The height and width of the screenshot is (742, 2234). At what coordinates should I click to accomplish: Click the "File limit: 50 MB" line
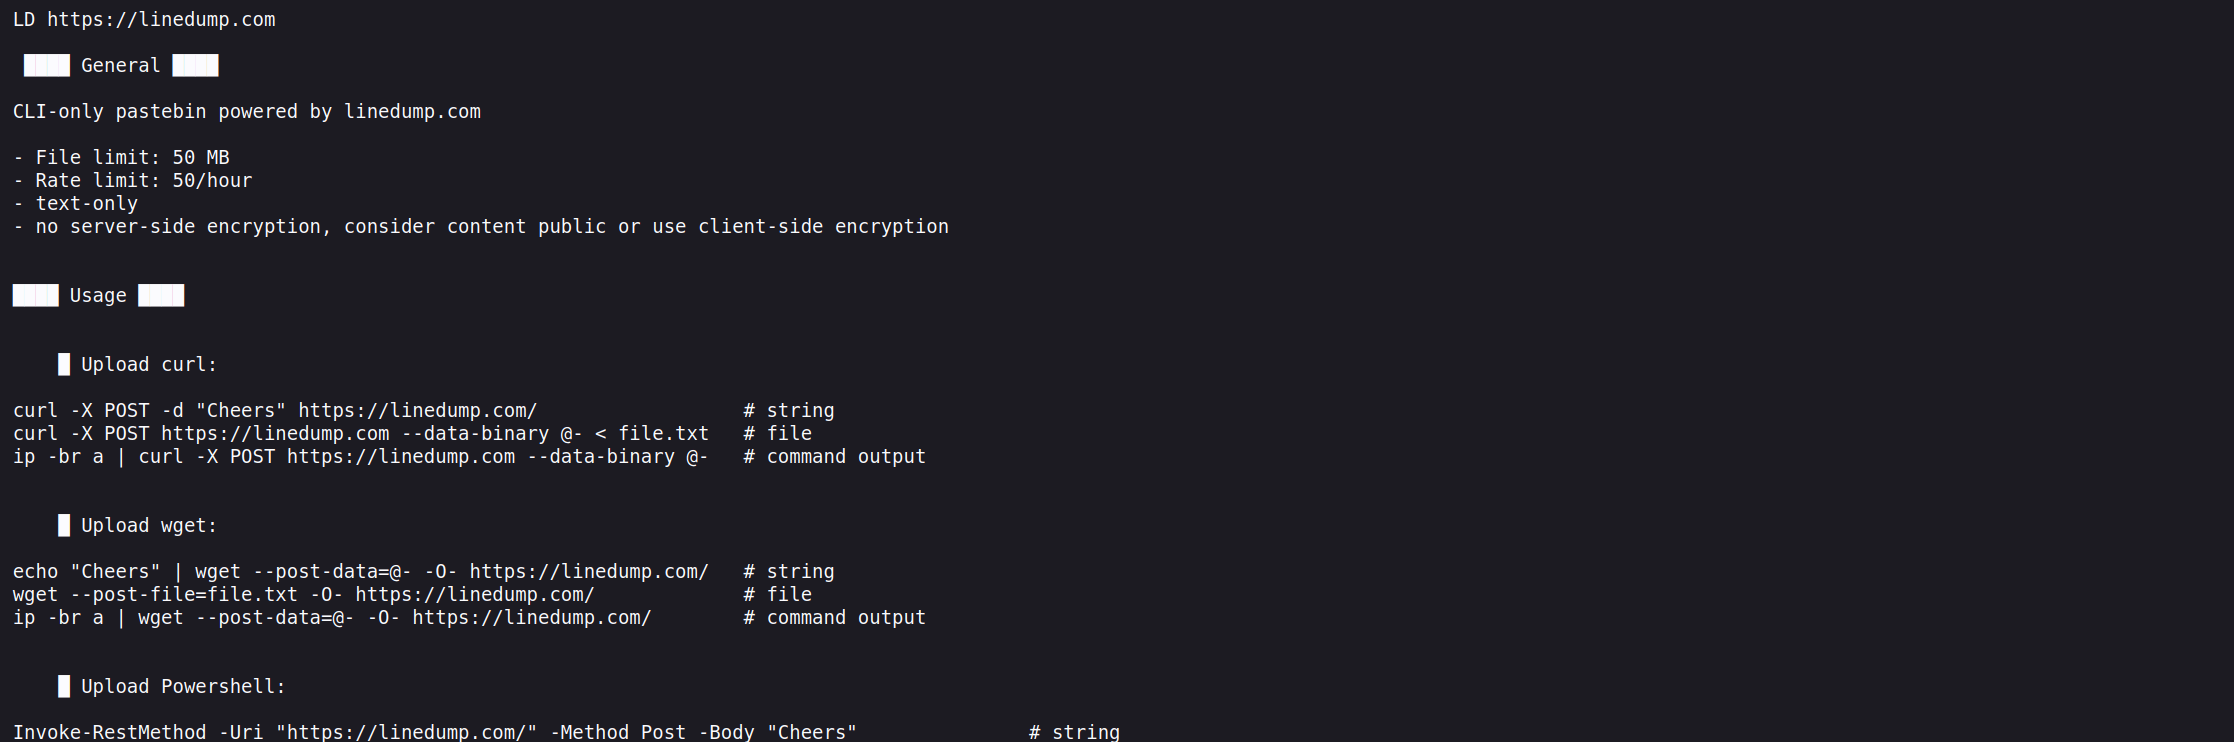(x=121, y=158)
